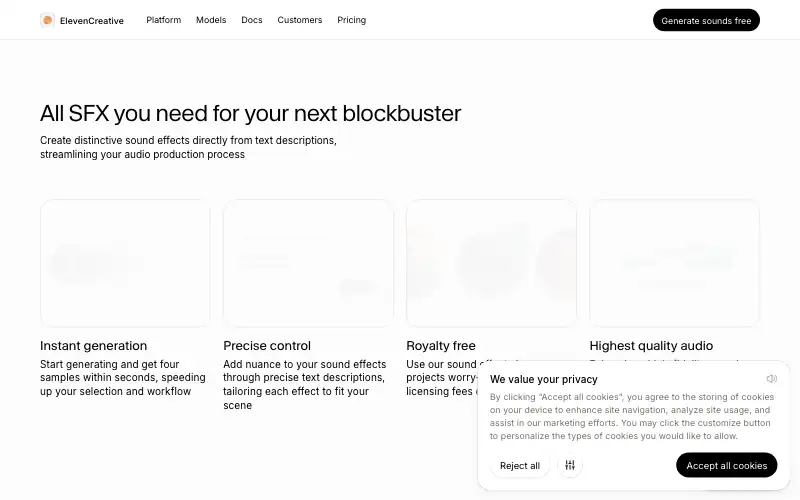Open the Highest quality audio card image
The height and width of the screenshot is (500, 800).
pyautogui.click(x=674, y=263)
